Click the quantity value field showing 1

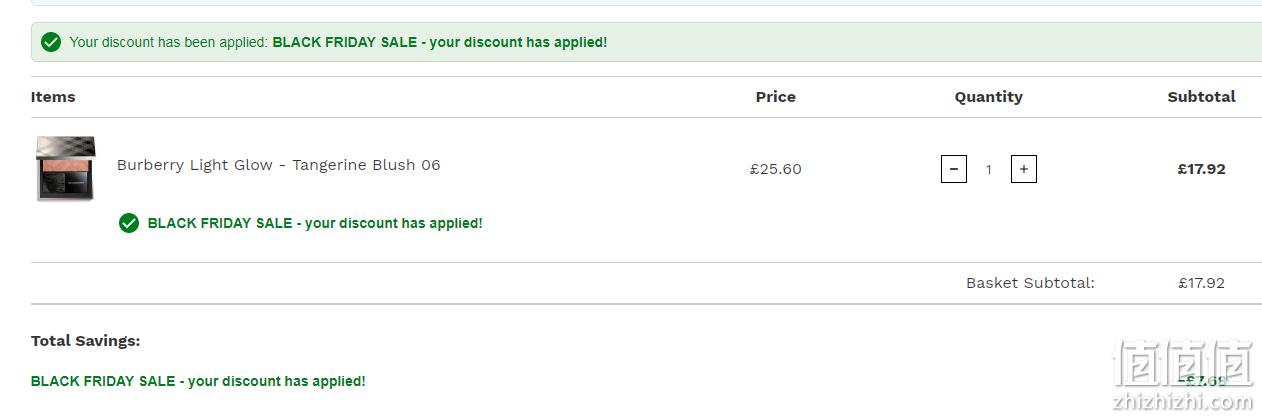[x=989, y=169]
